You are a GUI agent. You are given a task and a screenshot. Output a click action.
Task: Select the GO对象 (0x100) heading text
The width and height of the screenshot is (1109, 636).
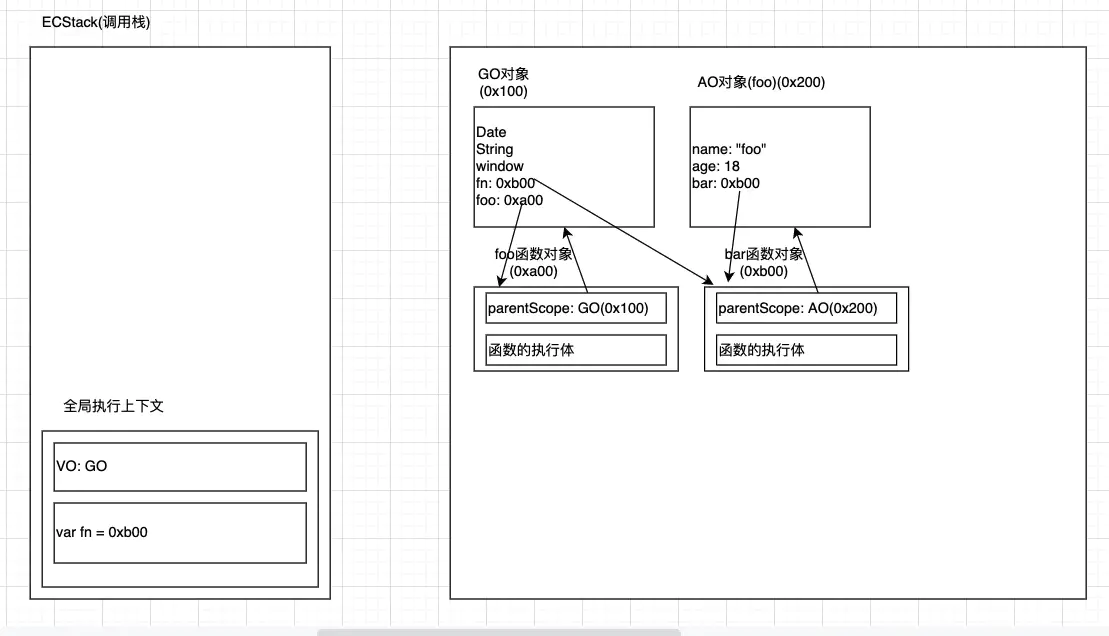503,83
